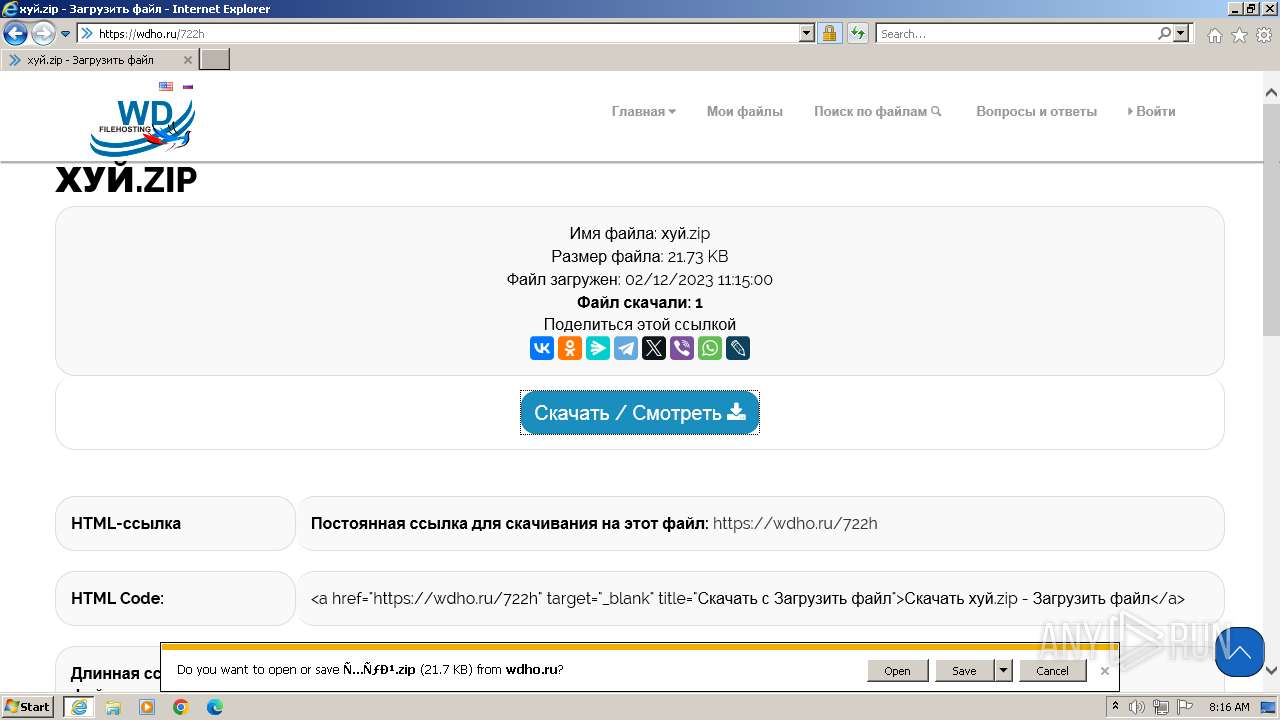1280x720 pixels.
Task: Close the download notification bar
Action: [1105, 670]
